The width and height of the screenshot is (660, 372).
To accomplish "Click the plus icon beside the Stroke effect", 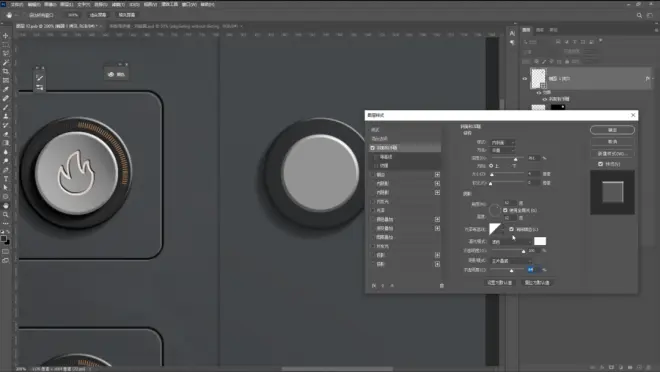I will point(437,175).
